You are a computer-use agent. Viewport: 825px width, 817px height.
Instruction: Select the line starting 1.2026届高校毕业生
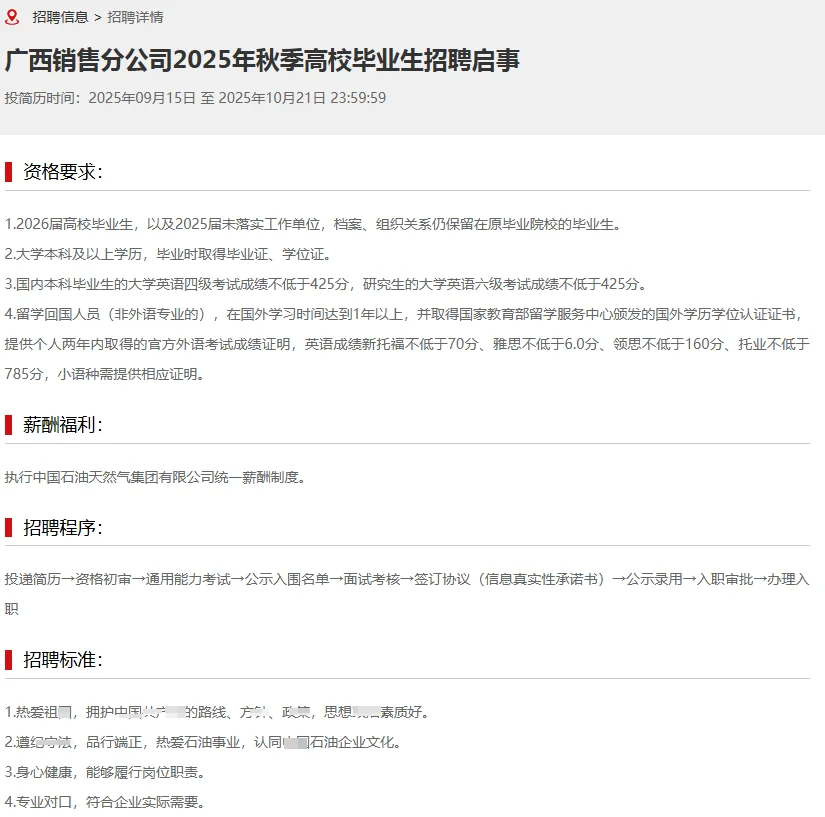pos(314,225)
